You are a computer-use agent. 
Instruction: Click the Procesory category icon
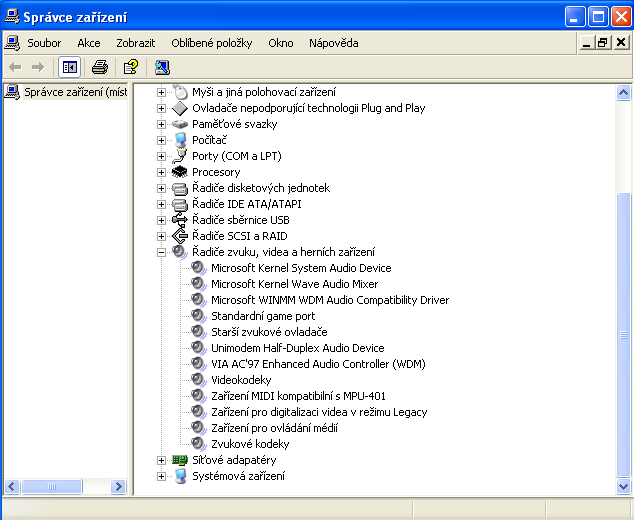click(x=180, y=172)
